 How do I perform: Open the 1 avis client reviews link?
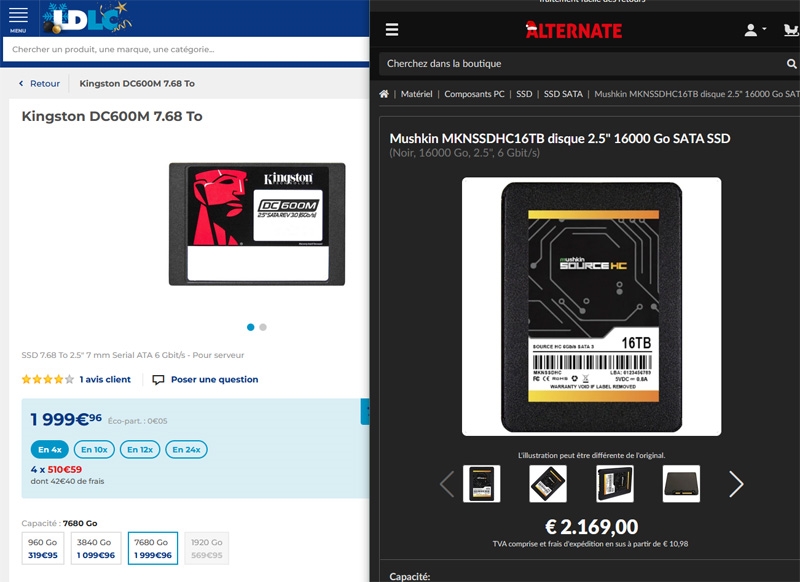[x=105, y=379]
